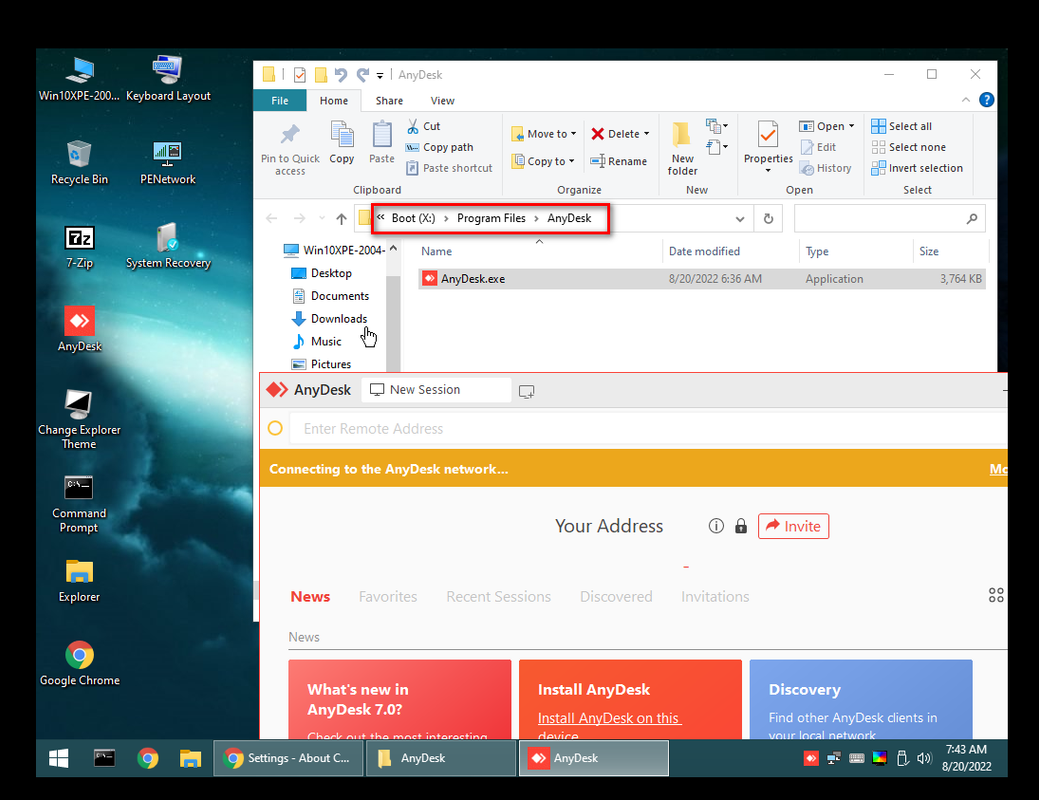Open the System Recovery desktop icon
Image resolution: width=1039 pixels, height=800 pixels.
click(x=168, y=247)
